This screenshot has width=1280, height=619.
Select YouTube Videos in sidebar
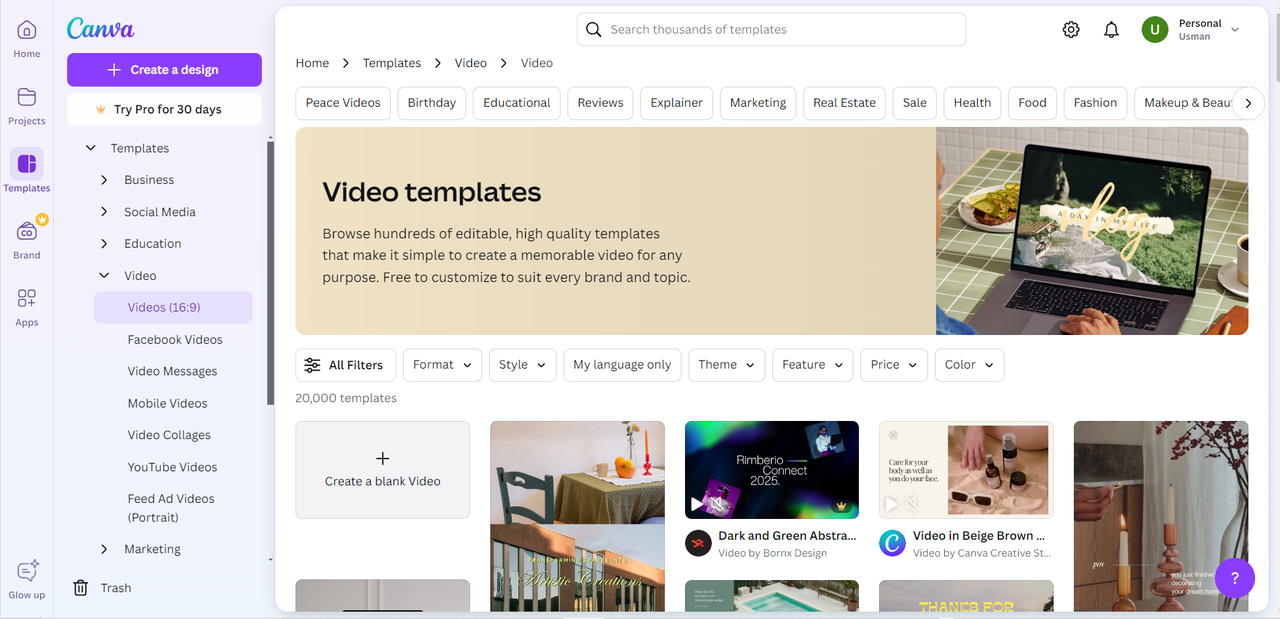172,467
